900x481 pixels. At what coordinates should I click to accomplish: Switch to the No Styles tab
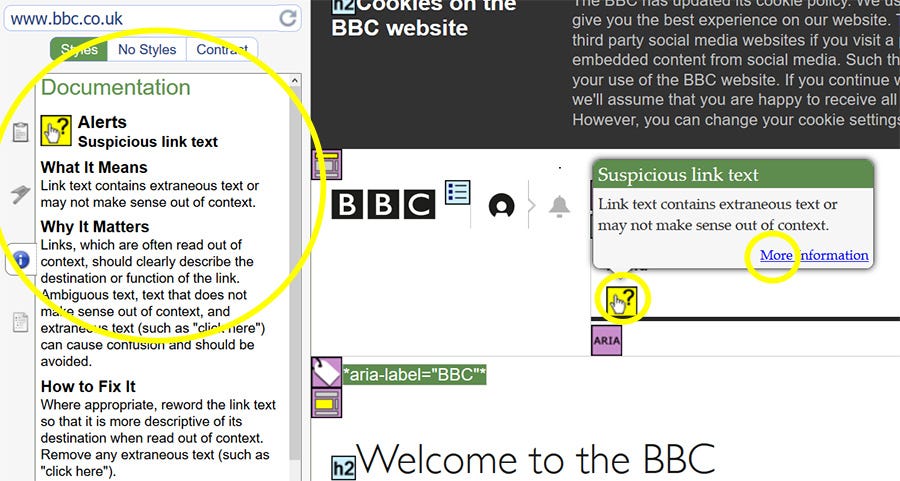pos(147,49)
